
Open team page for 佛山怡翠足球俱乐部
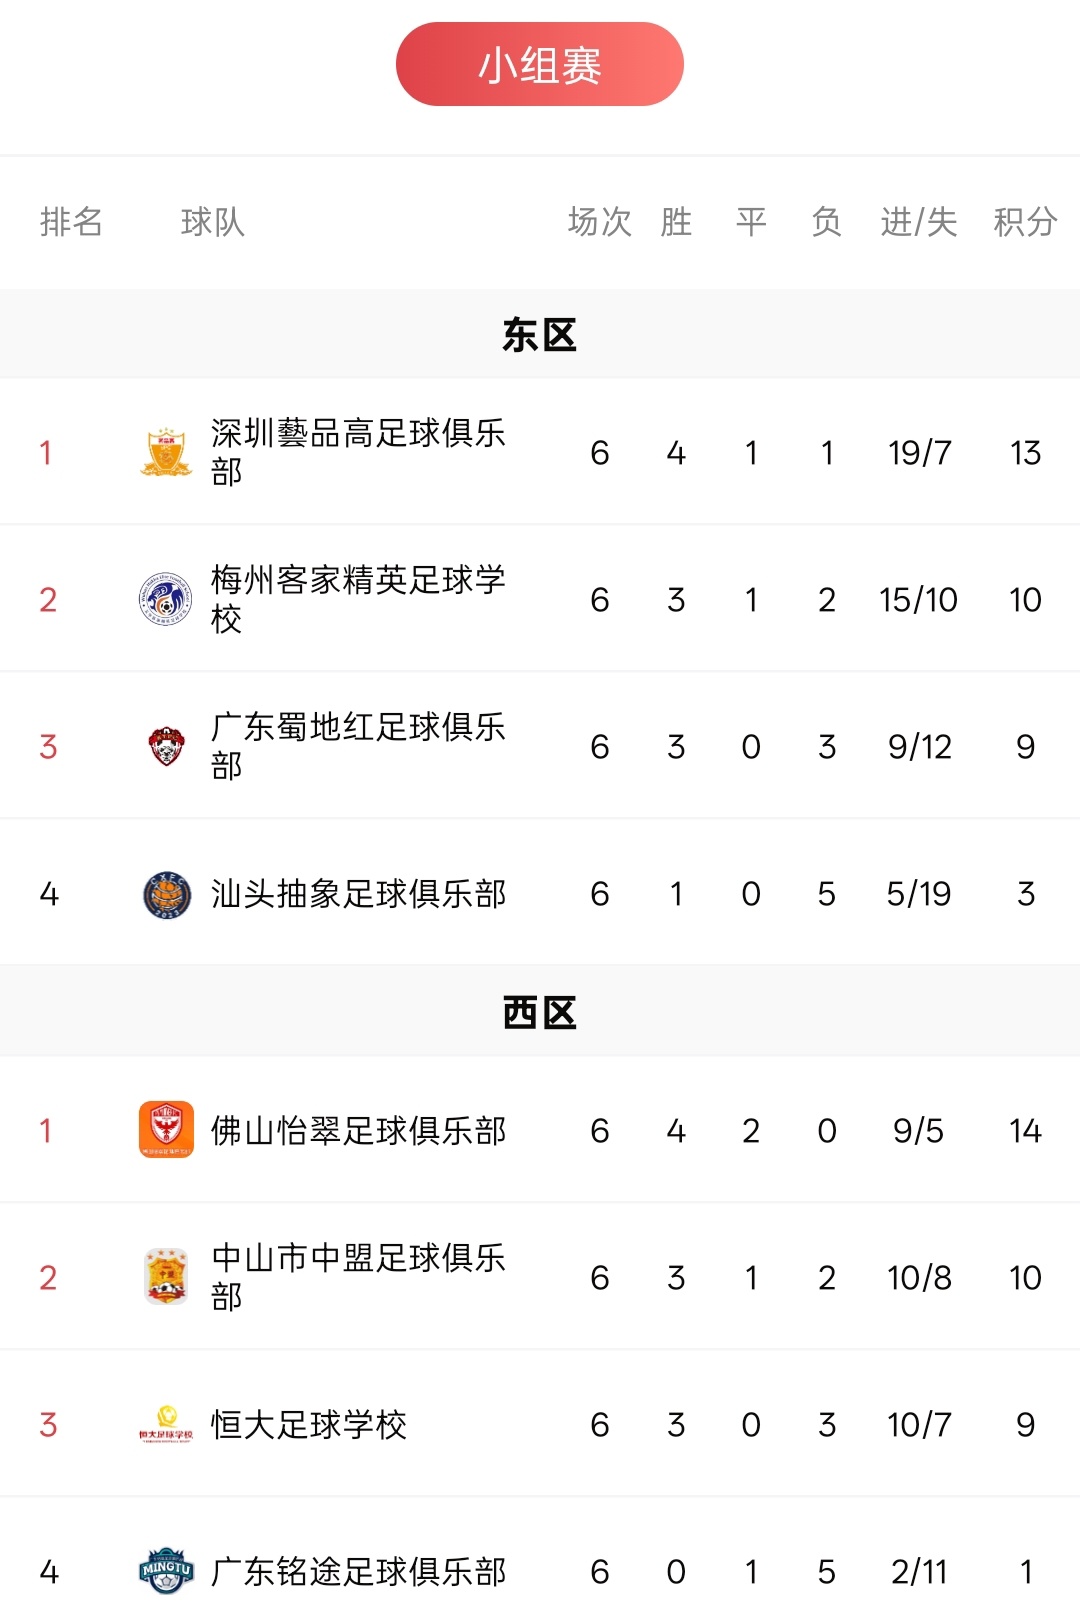358,1130
